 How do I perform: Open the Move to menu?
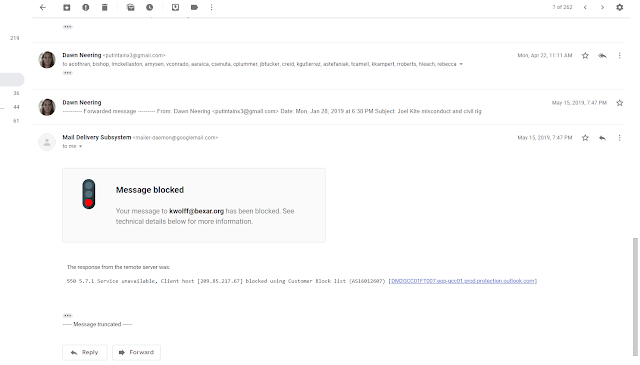pyautogui.click(x=176, y=7)
